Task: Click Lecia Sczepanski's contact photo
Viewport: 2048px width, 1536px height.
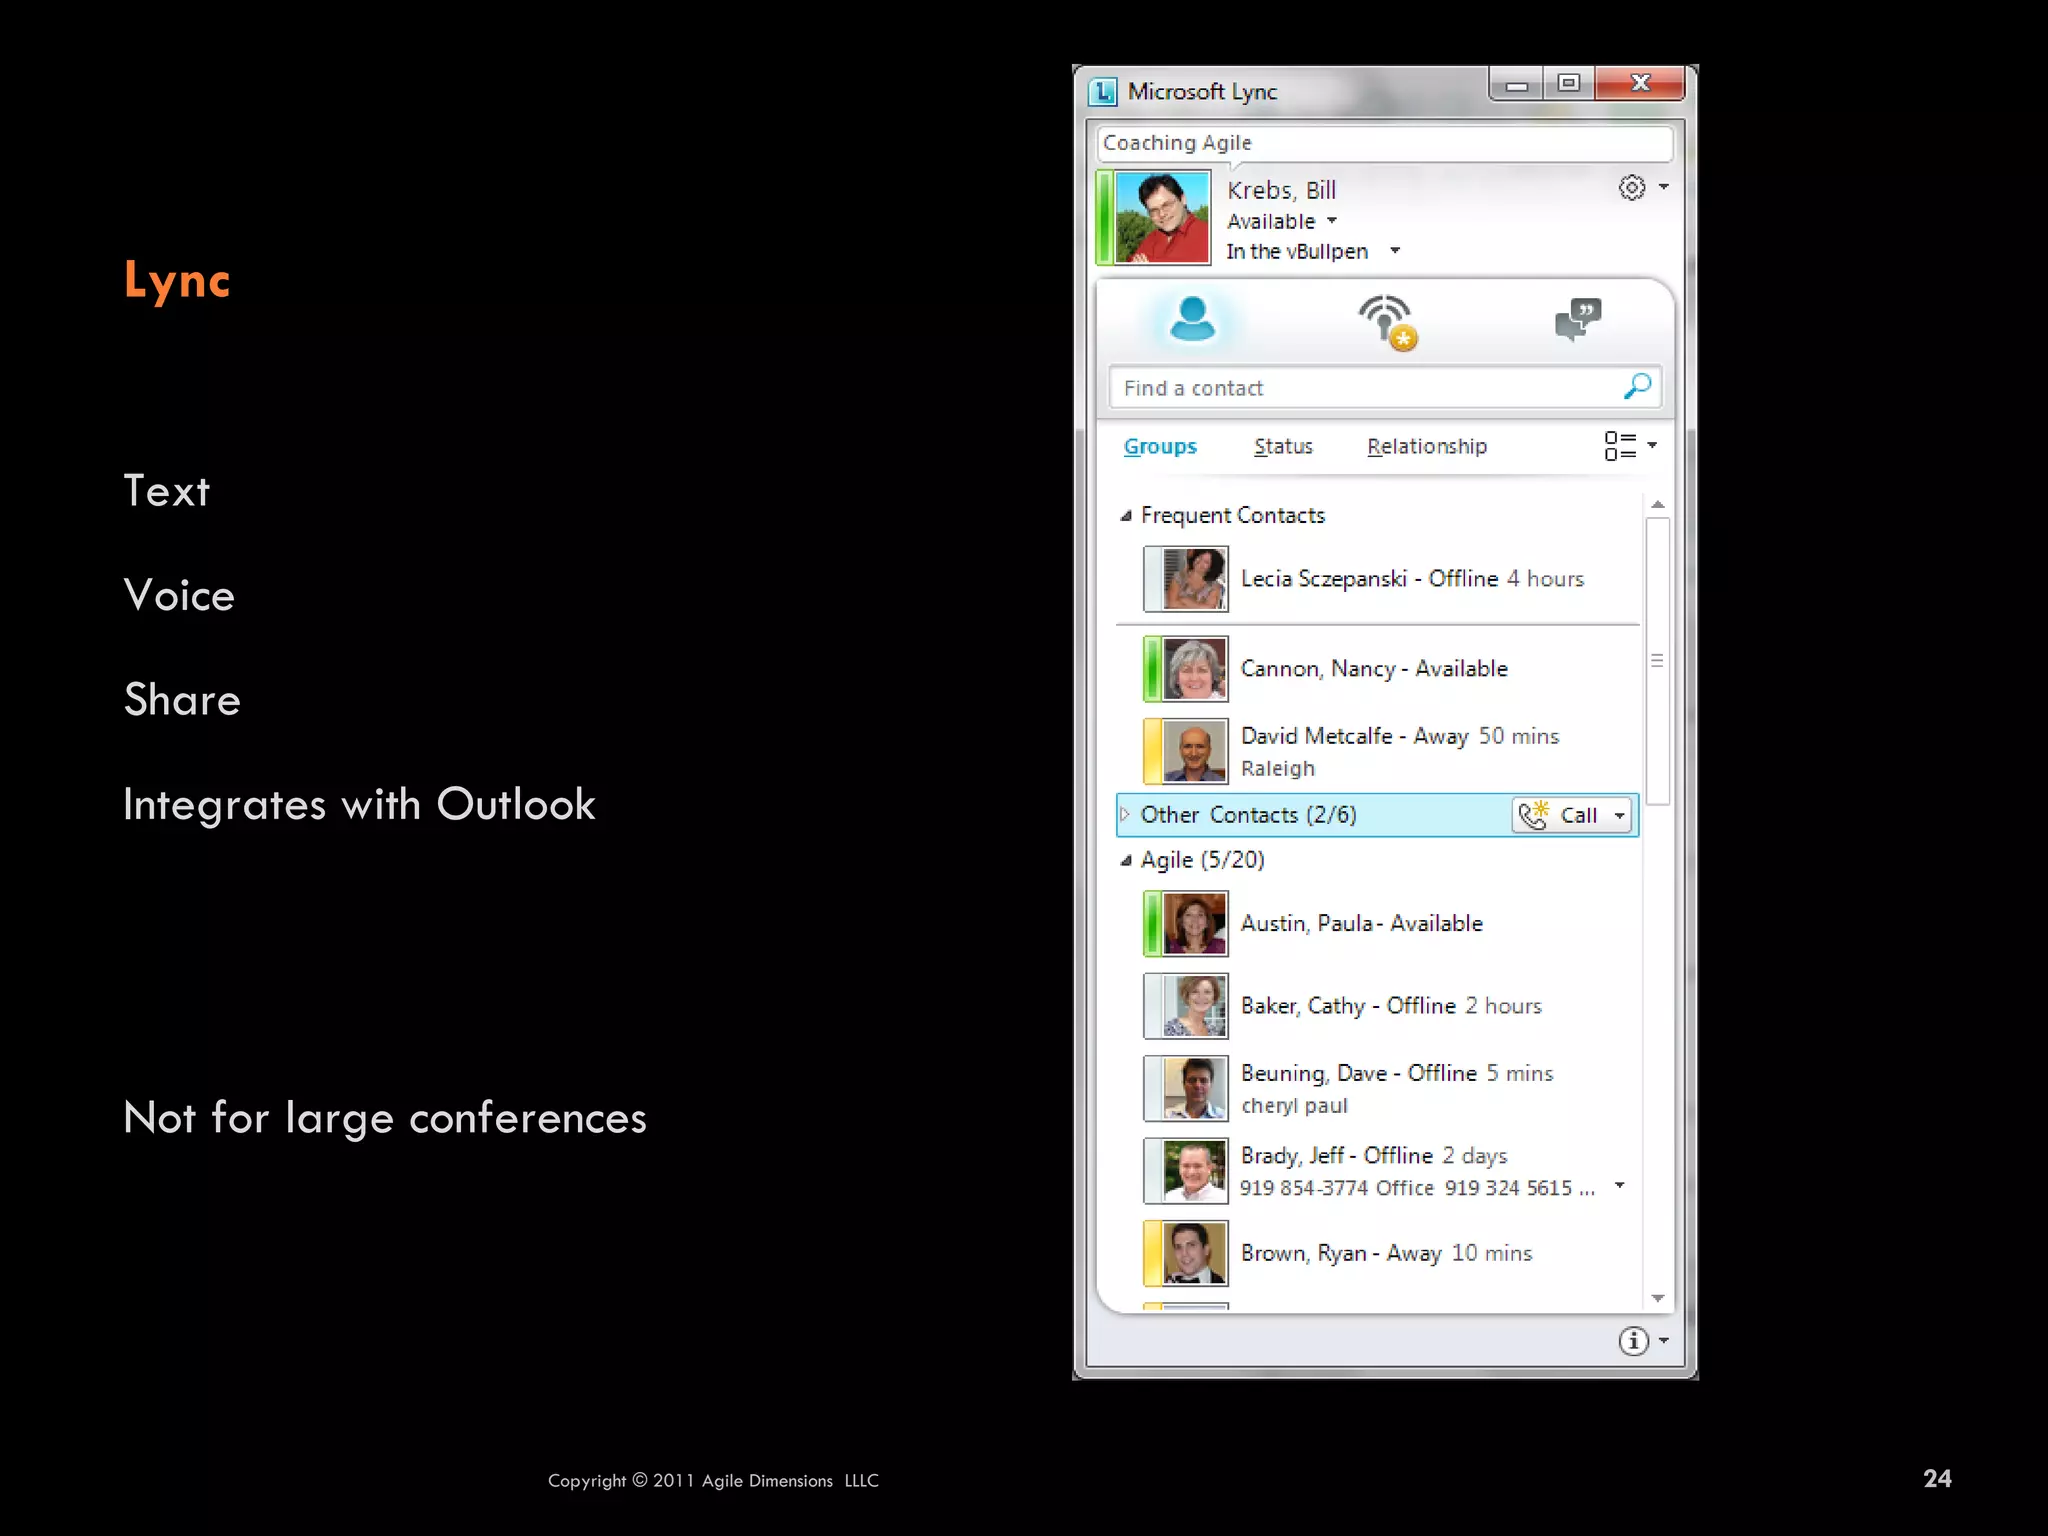Action: tap(1195, 579)
